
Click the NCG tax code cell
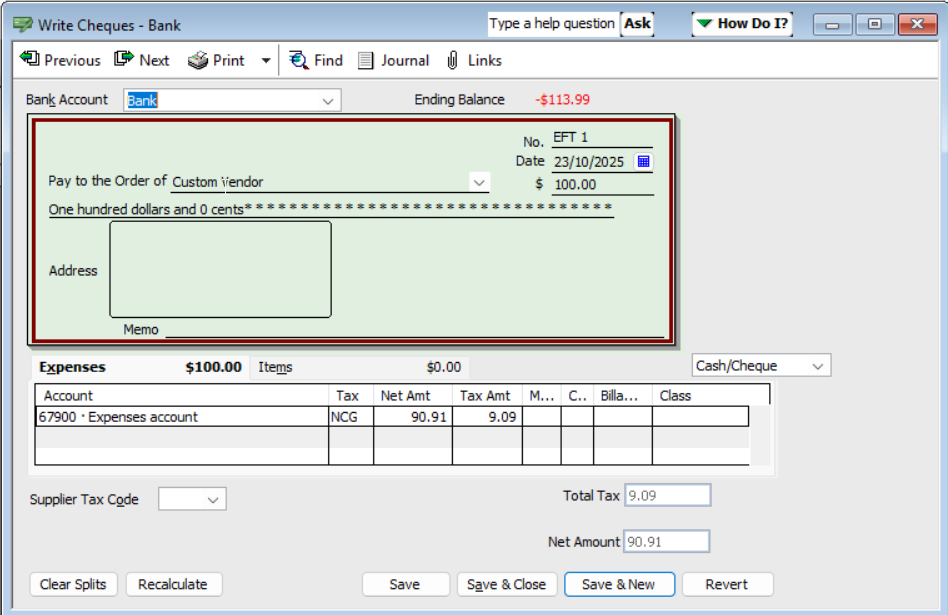pyautogui.click(x=351, y=417)
